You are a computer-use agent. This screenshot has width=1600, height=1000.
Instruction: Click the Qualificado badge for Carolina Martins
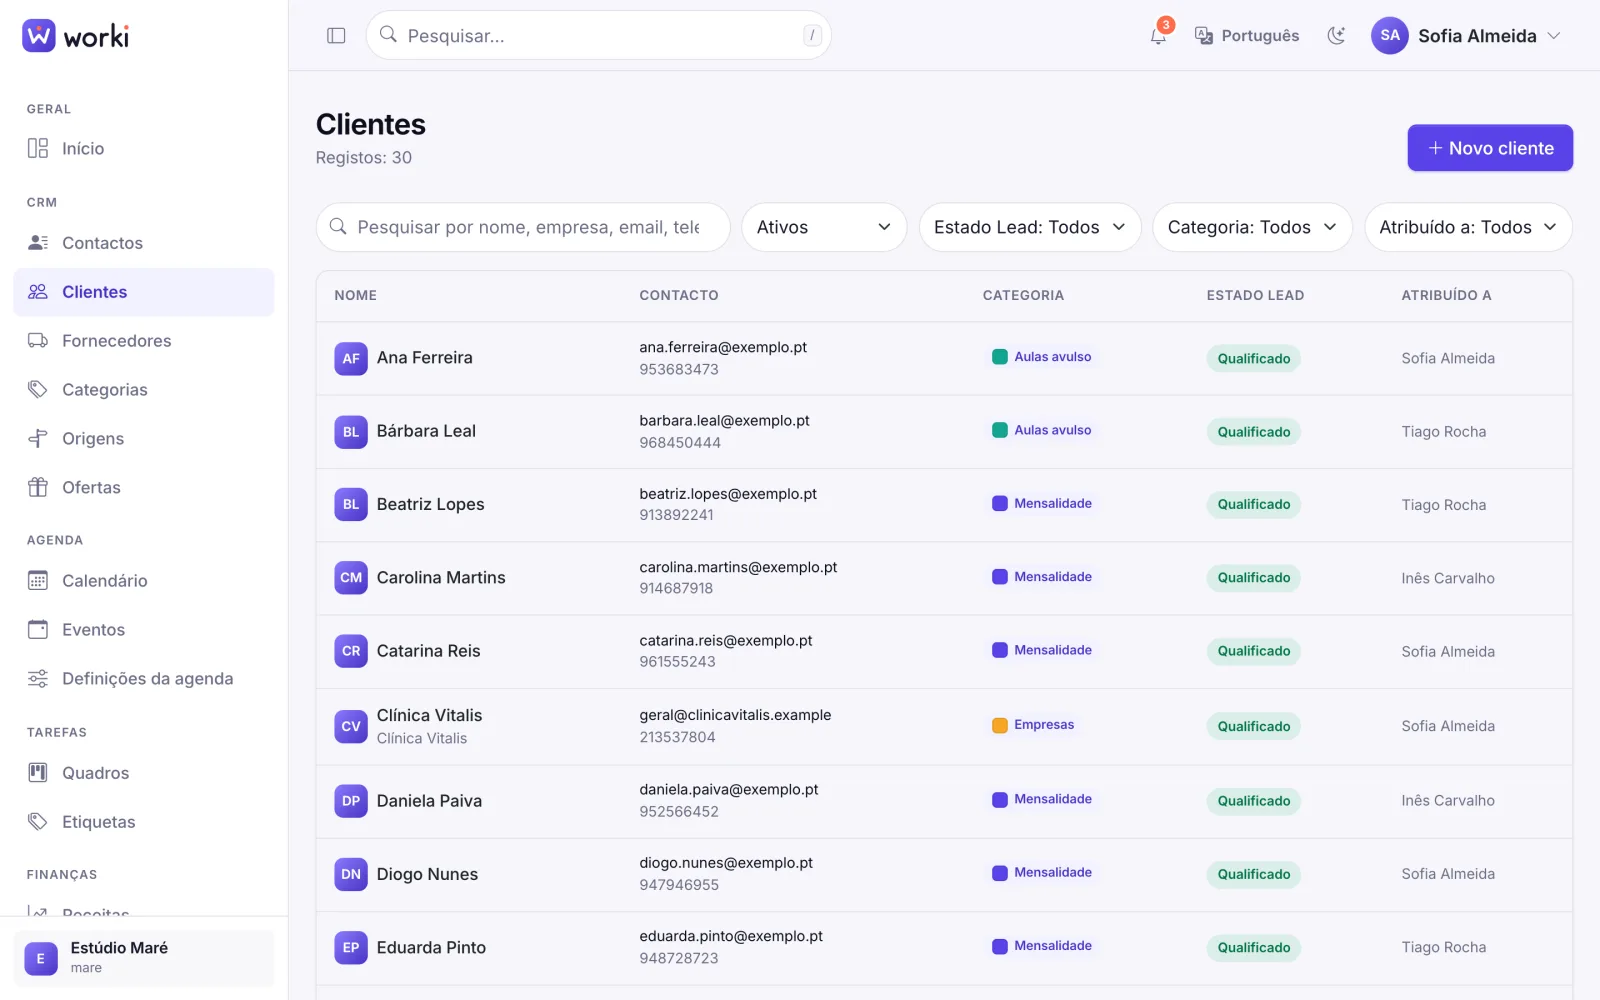pyautogui.click(x=1253, y=578)
